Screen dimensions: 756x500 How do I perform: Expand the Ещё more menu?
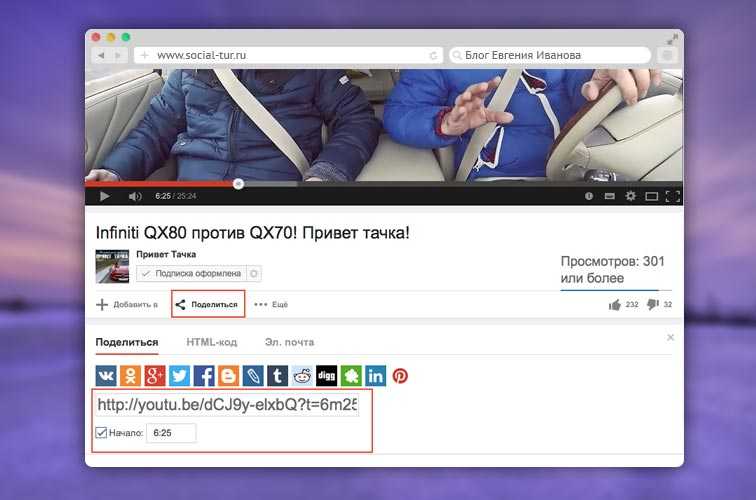[271, 305]
